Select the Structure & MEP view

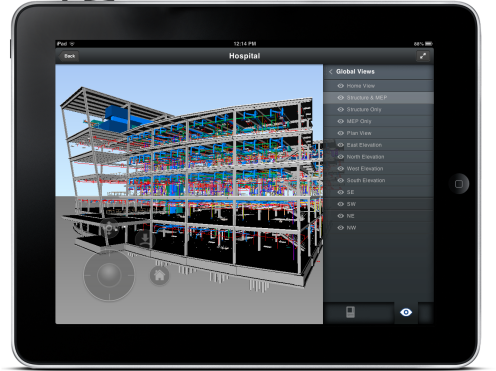point(379,98)
